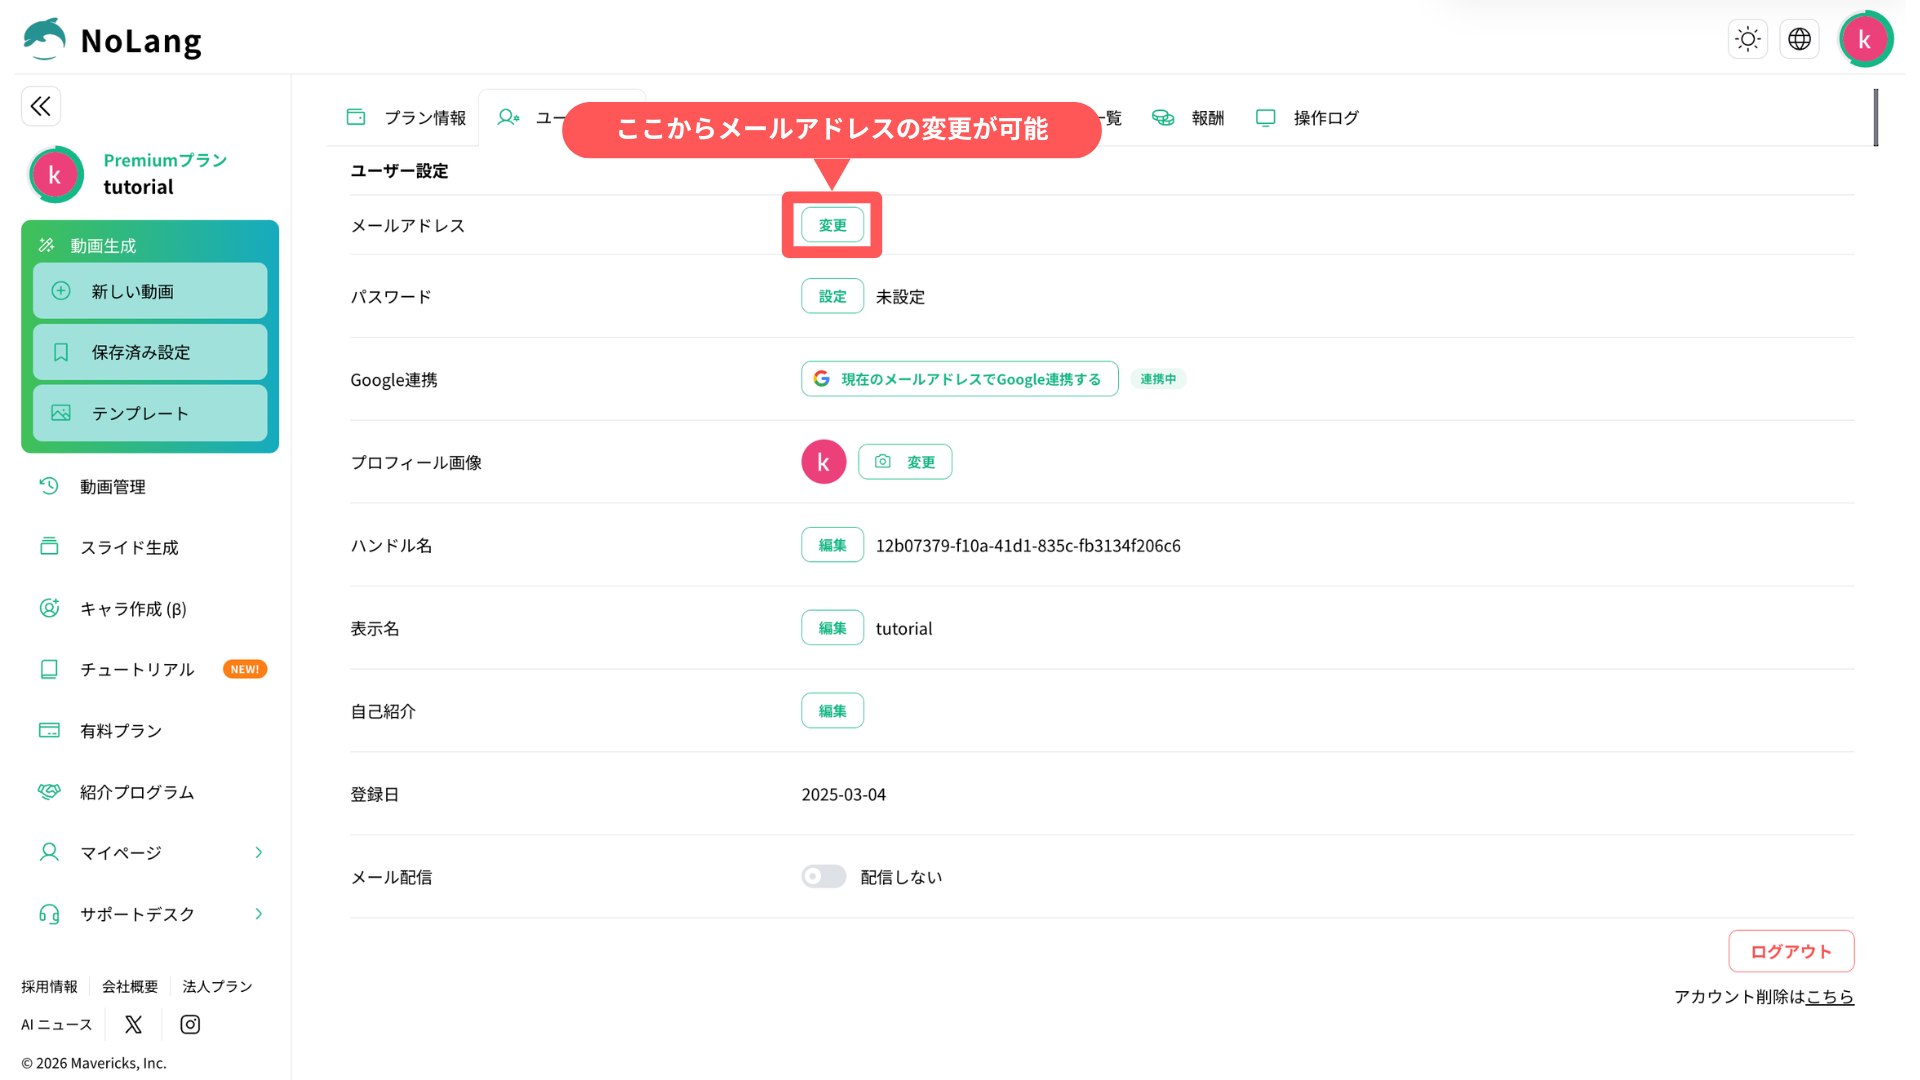The height and width of the screenshot is (1080, 1920).
Task: Click 編集 button for 自己紹介
Action: (832, 711)
